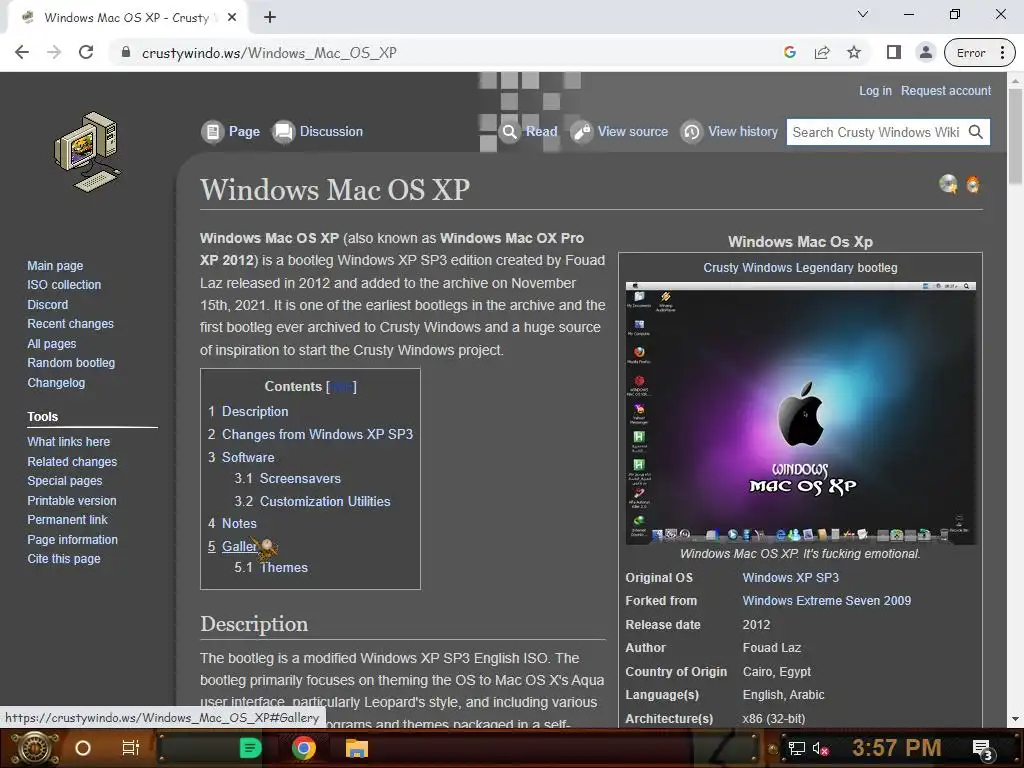The image size is (1024, 768).
Task: Open the View history tab
Action: click(x=729, y=132)
